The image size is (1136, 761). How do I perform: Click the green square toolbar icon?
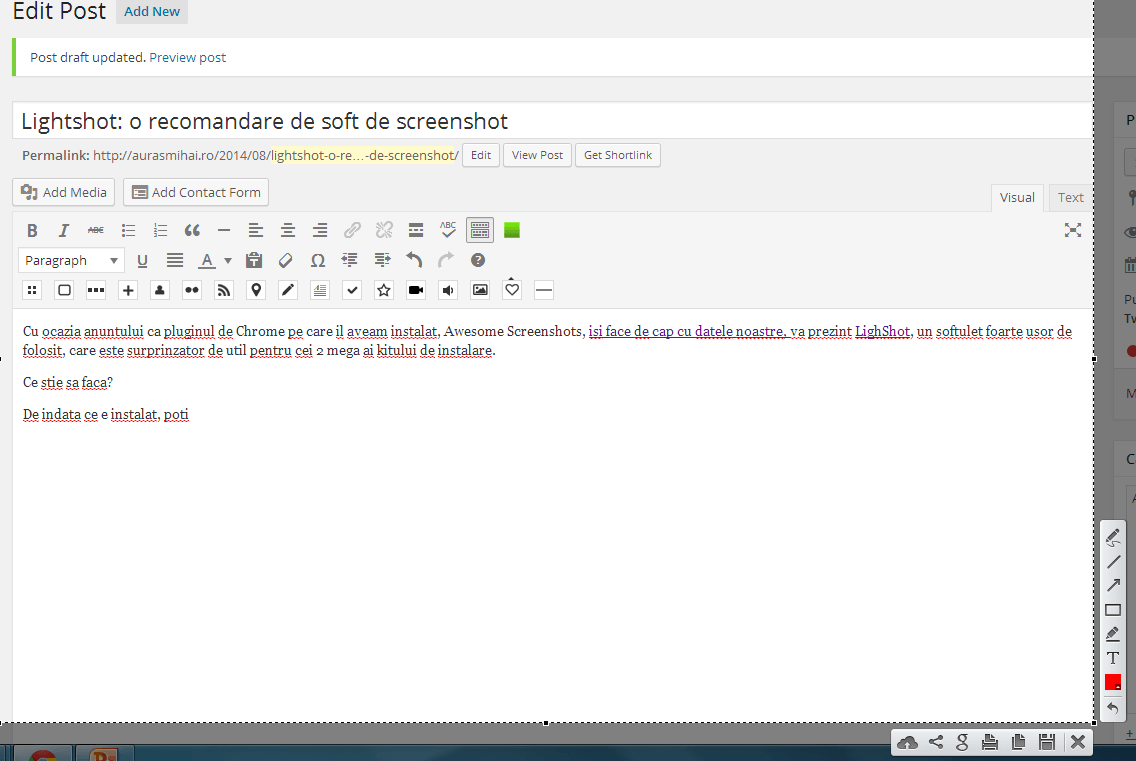(x=511, y=230)
